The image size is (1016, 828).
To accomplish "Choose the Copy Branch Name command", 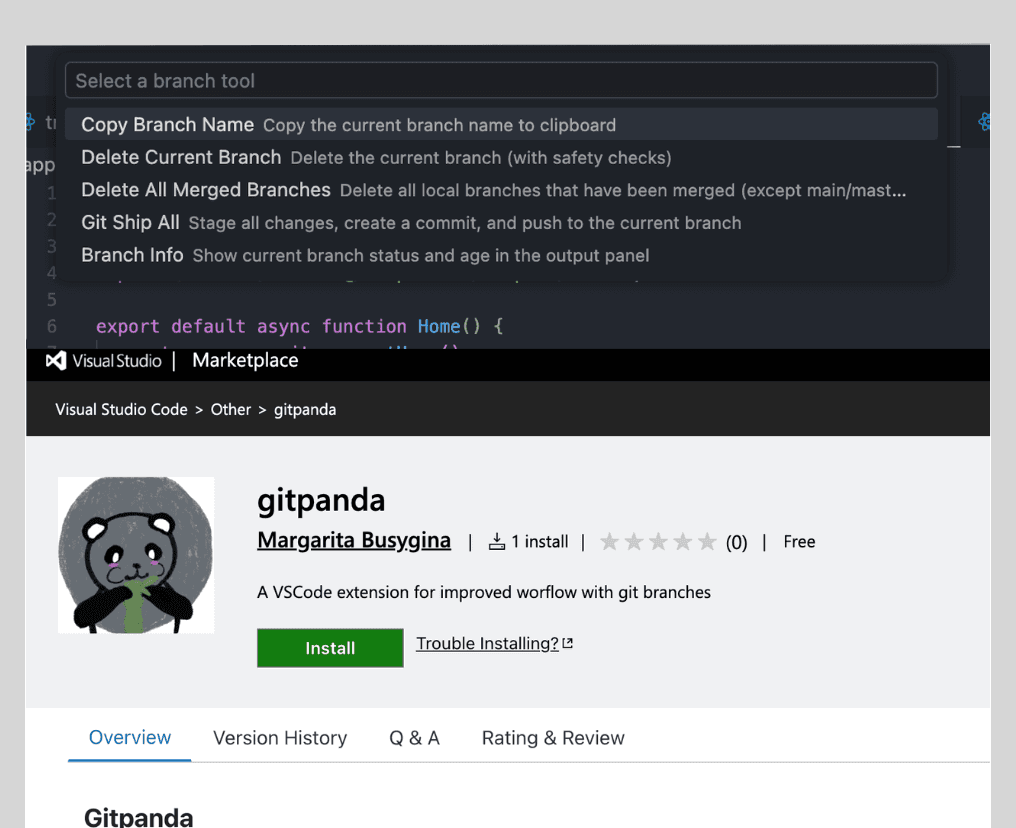I will point(167,124).
